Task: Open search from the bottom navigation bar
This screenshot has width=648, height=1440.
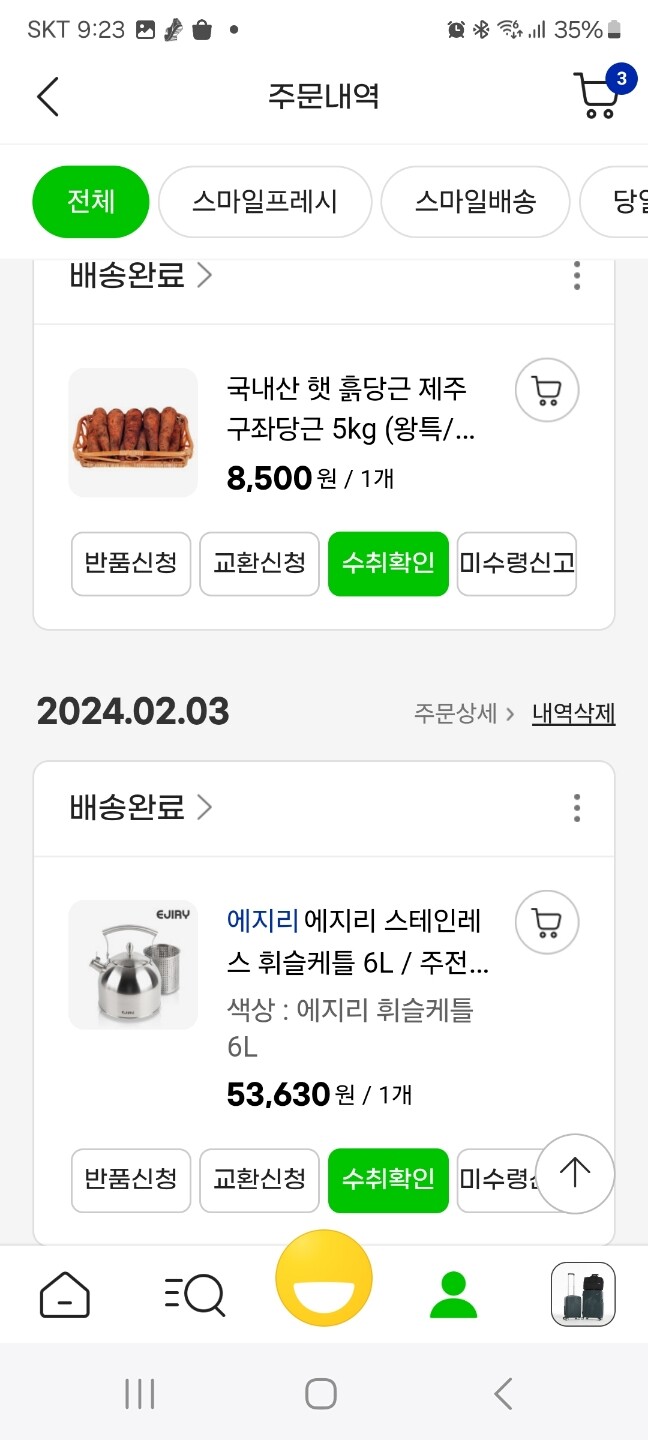Action: [x=194, y=1293]
